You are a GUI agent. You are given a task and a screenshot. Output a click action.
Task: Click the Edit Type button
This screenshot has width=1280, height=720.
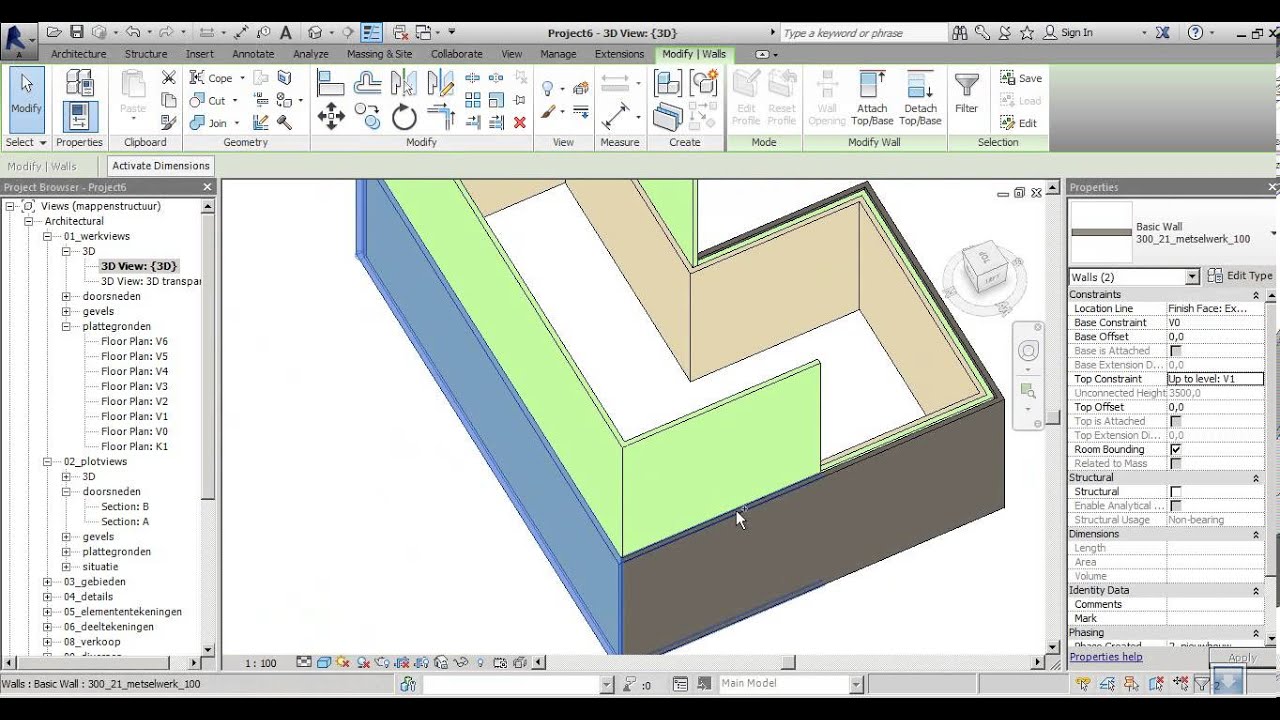(x=1240, y=276)
